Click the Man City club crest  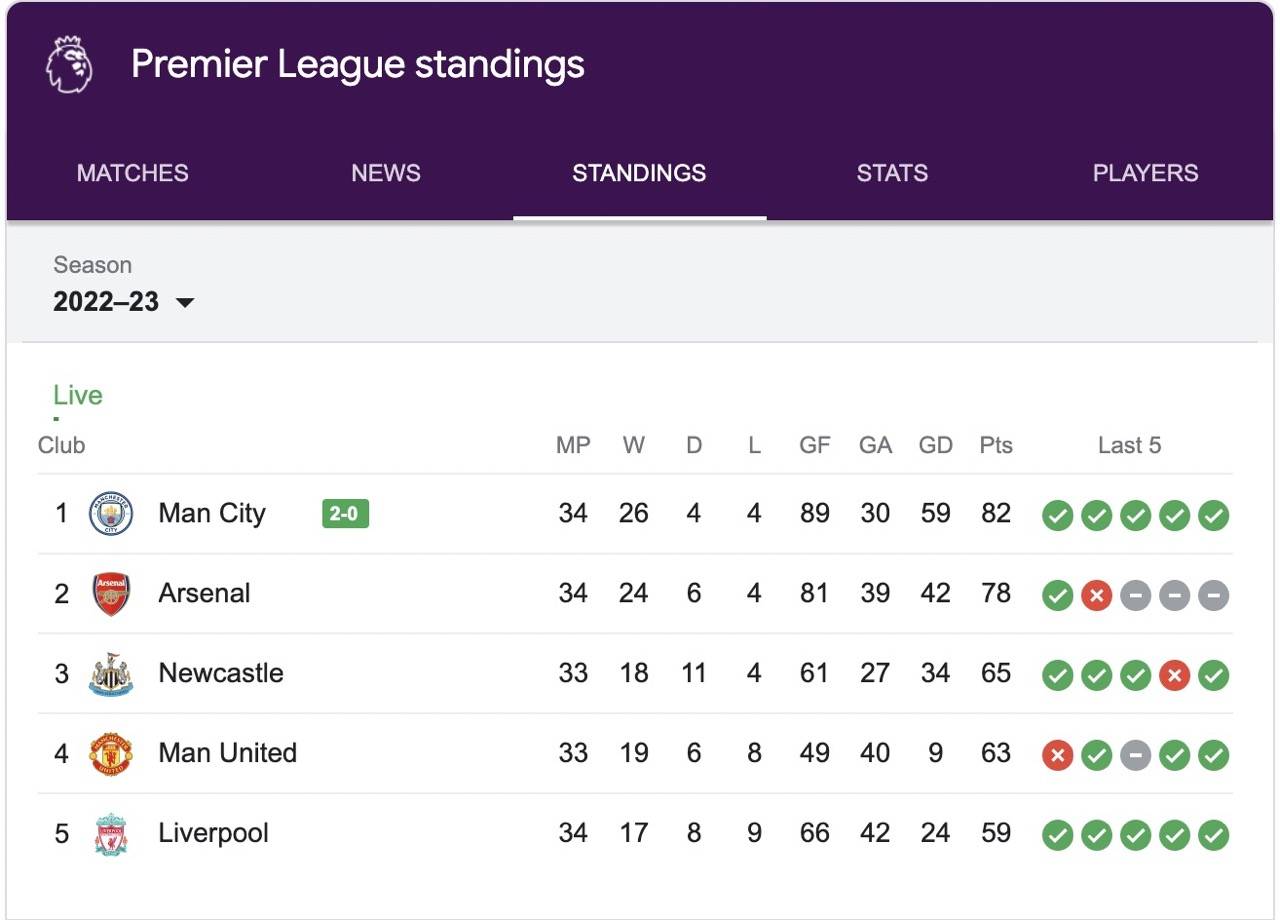pyautogui.click(x=110, y=514)
